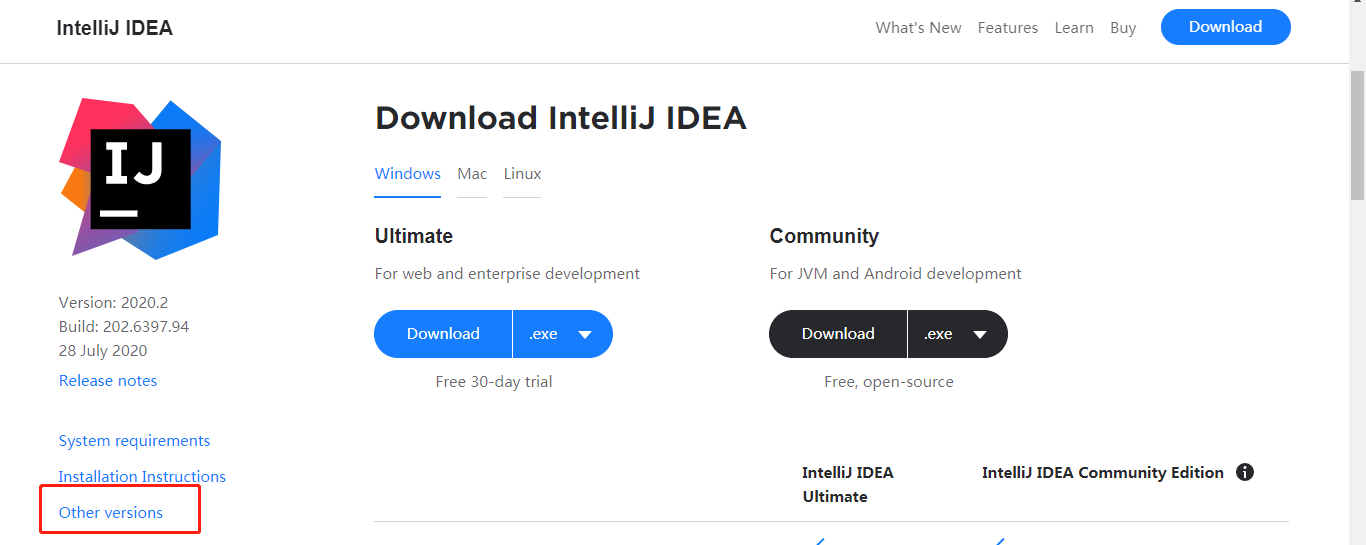This screenshot has height=545, width=1366.
Task: Open Installation Instructions link
Action: [x=142, y=477]
